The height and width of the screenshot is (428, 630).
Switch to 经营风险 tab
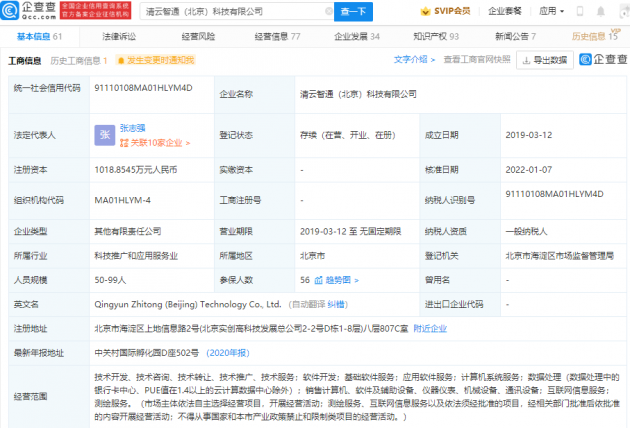click(198, 37)
